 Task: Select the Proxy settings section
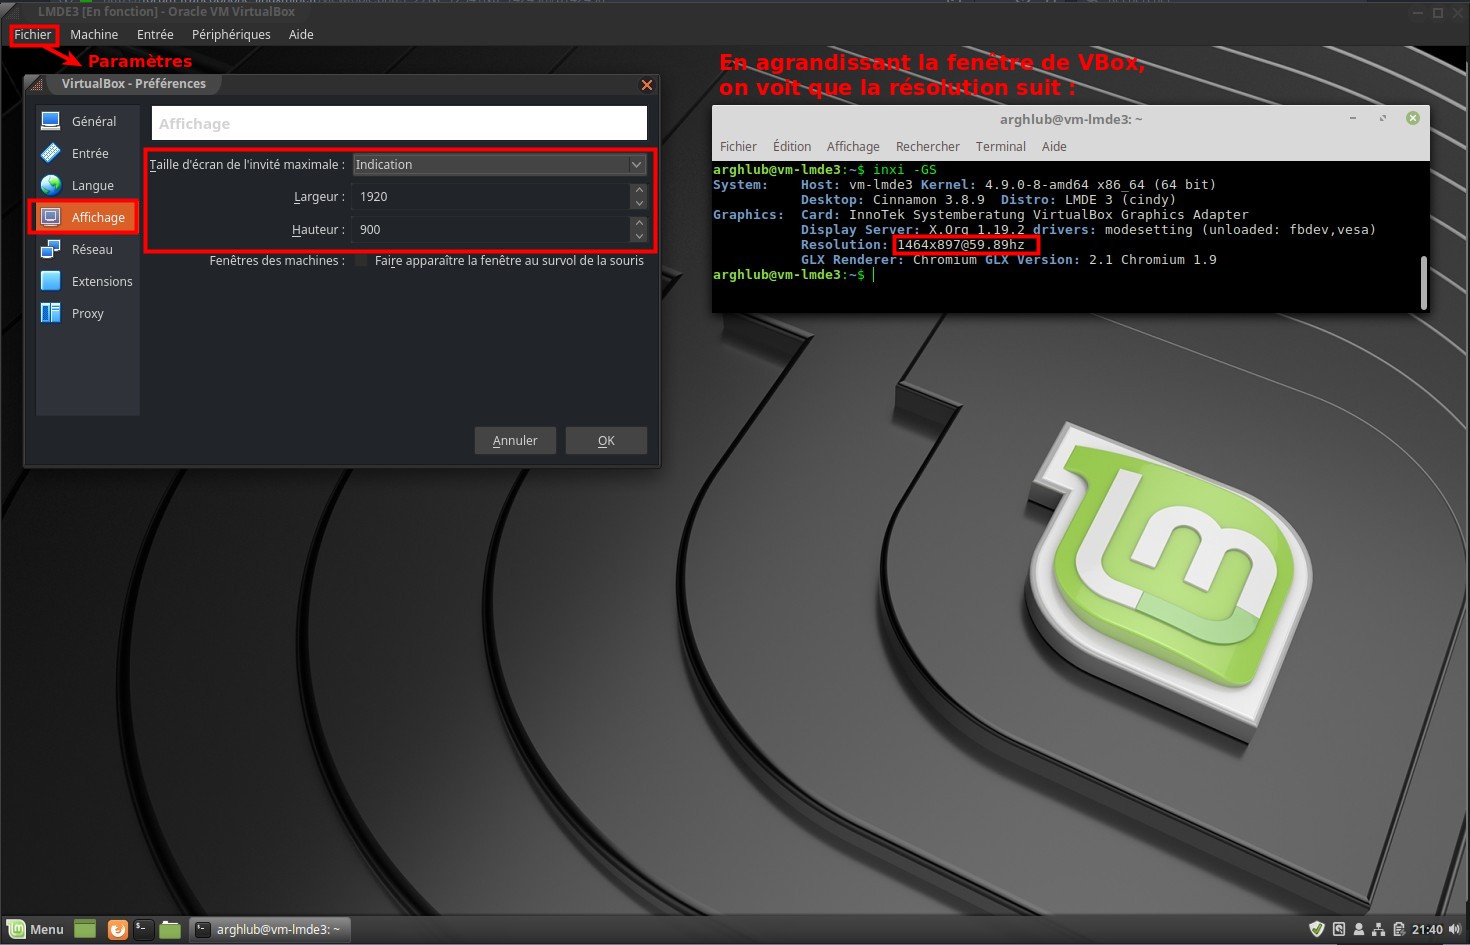87,313
